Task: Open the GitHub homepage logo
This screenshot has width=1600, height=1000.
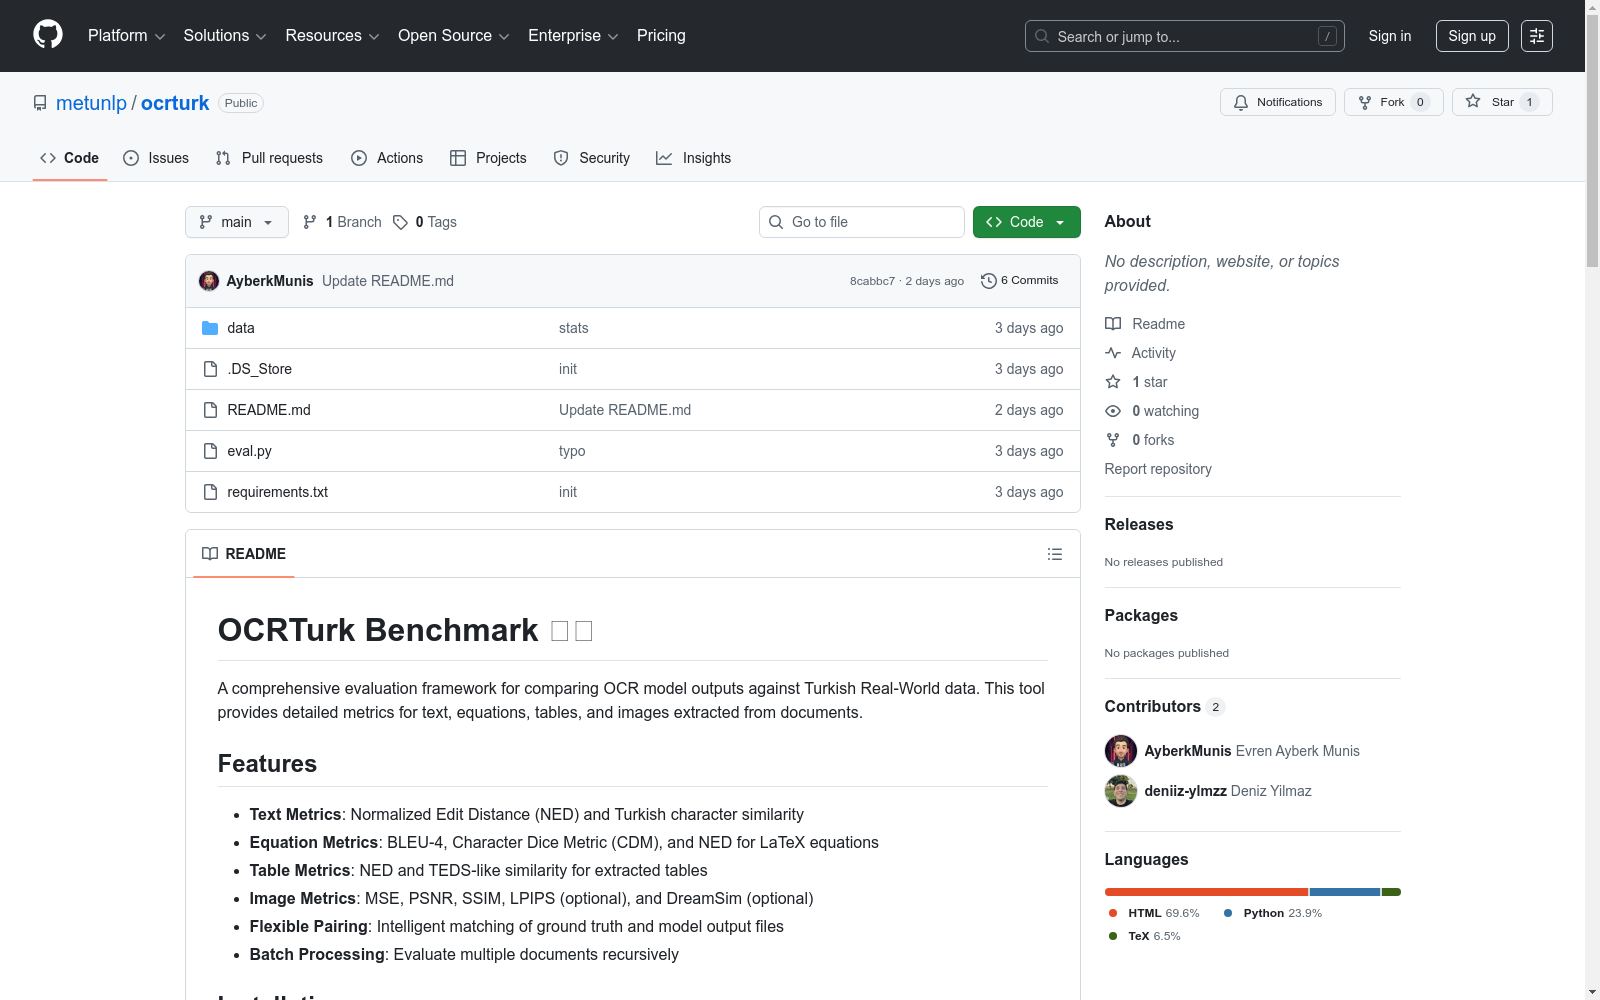Action: [48, 35]
